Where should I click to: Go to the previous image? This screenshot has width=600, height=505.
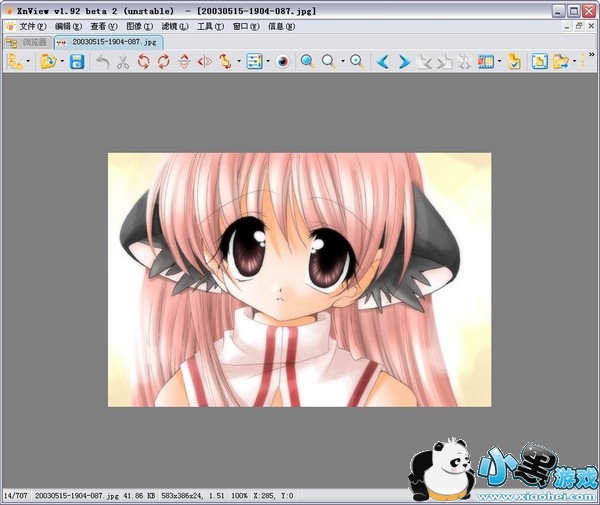(x=383, y=62)
